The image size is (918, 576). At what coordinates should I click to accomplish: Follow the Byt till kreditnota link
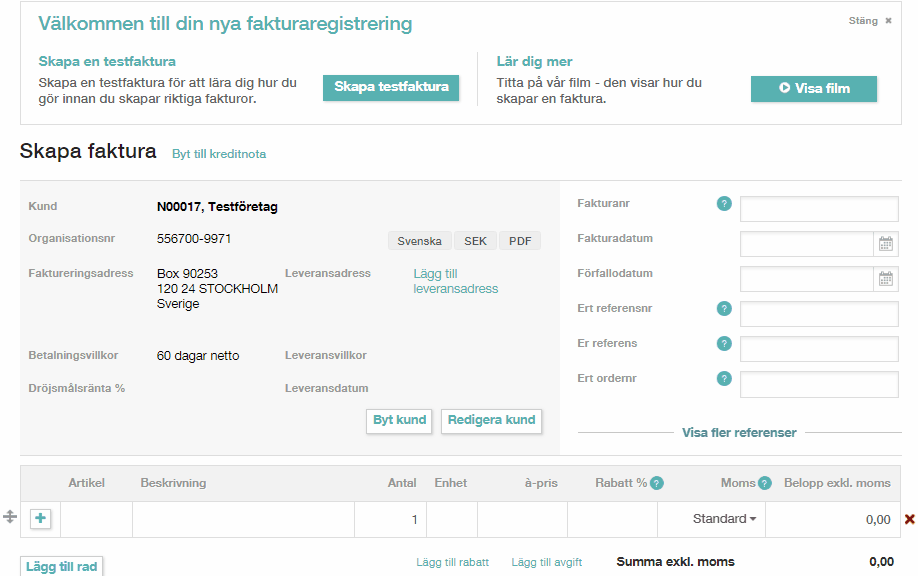(x=219, y=154)
